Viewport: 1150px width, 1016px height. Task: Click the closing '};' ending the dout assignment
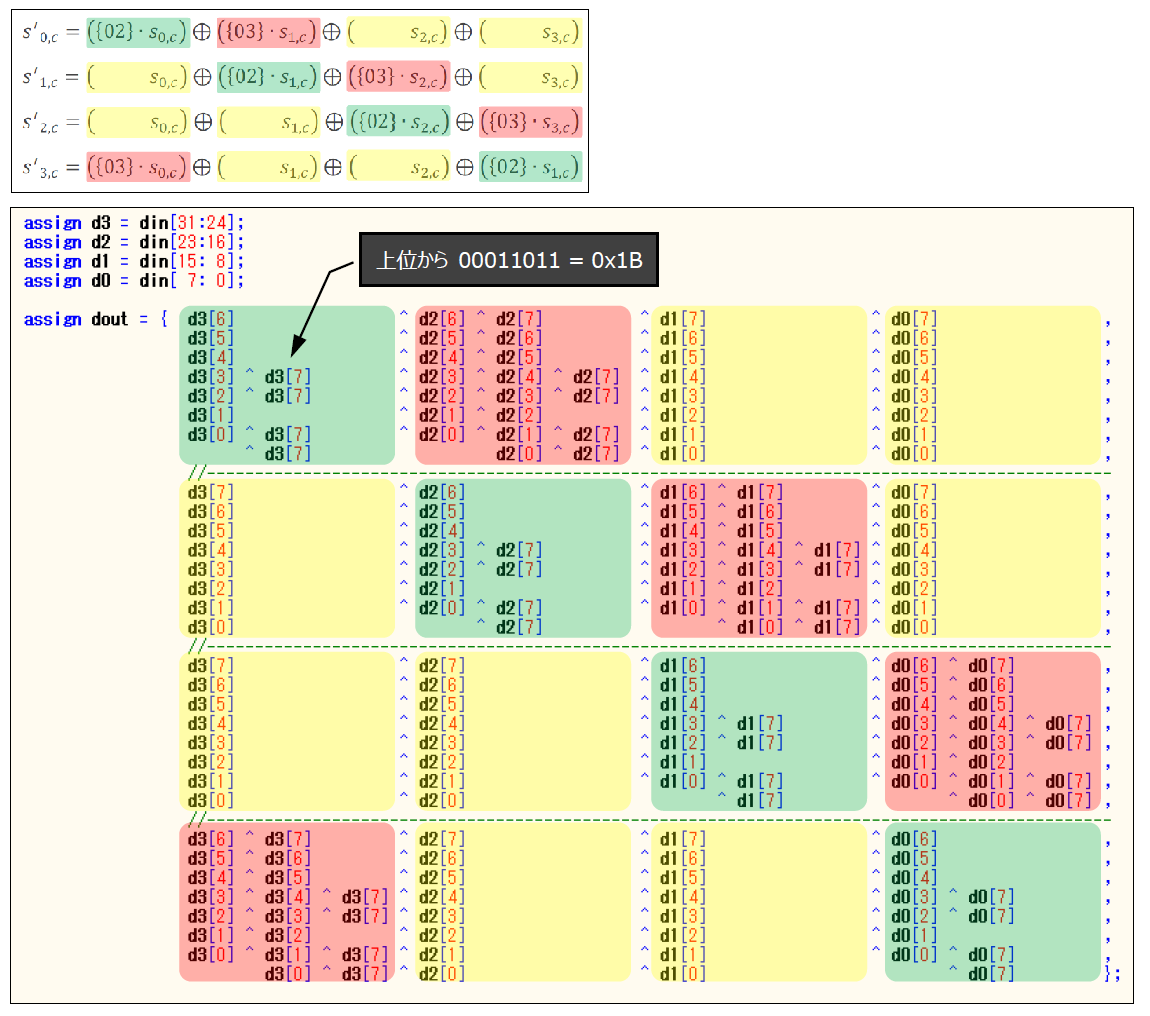coord(1113,973)
